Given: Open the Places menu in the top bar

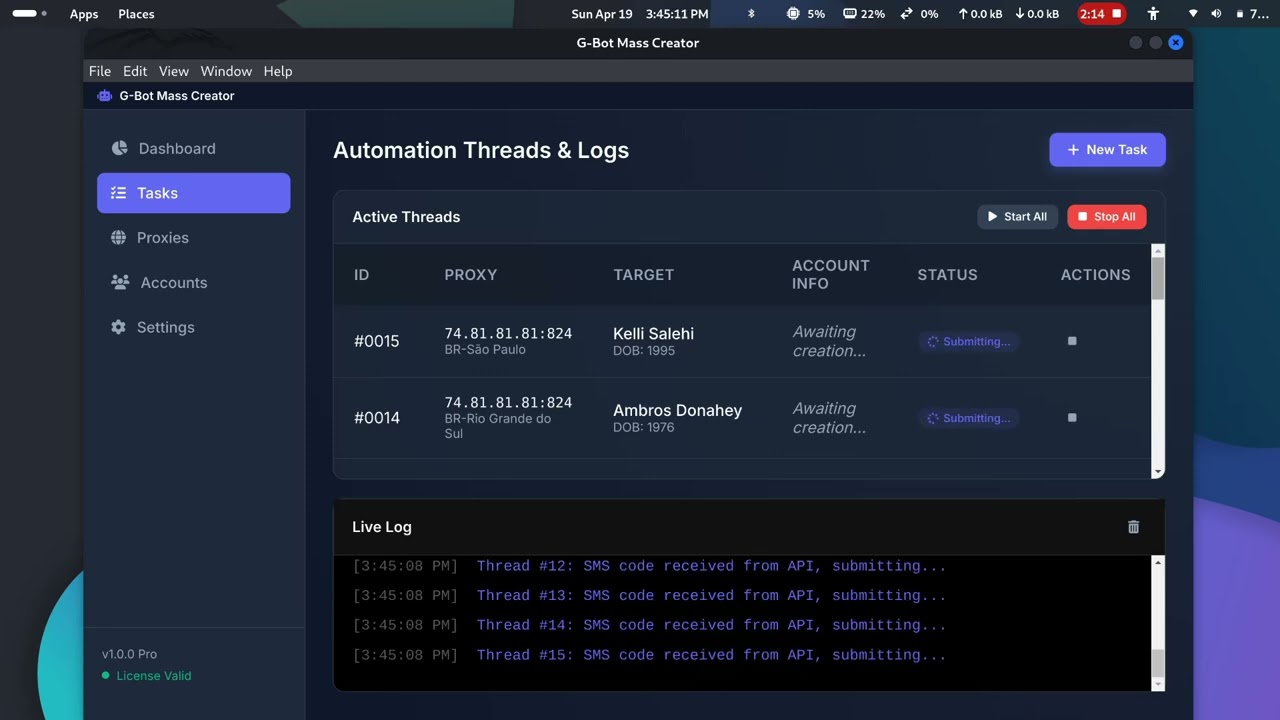Looking at the screenshot, I should (136, 14).
